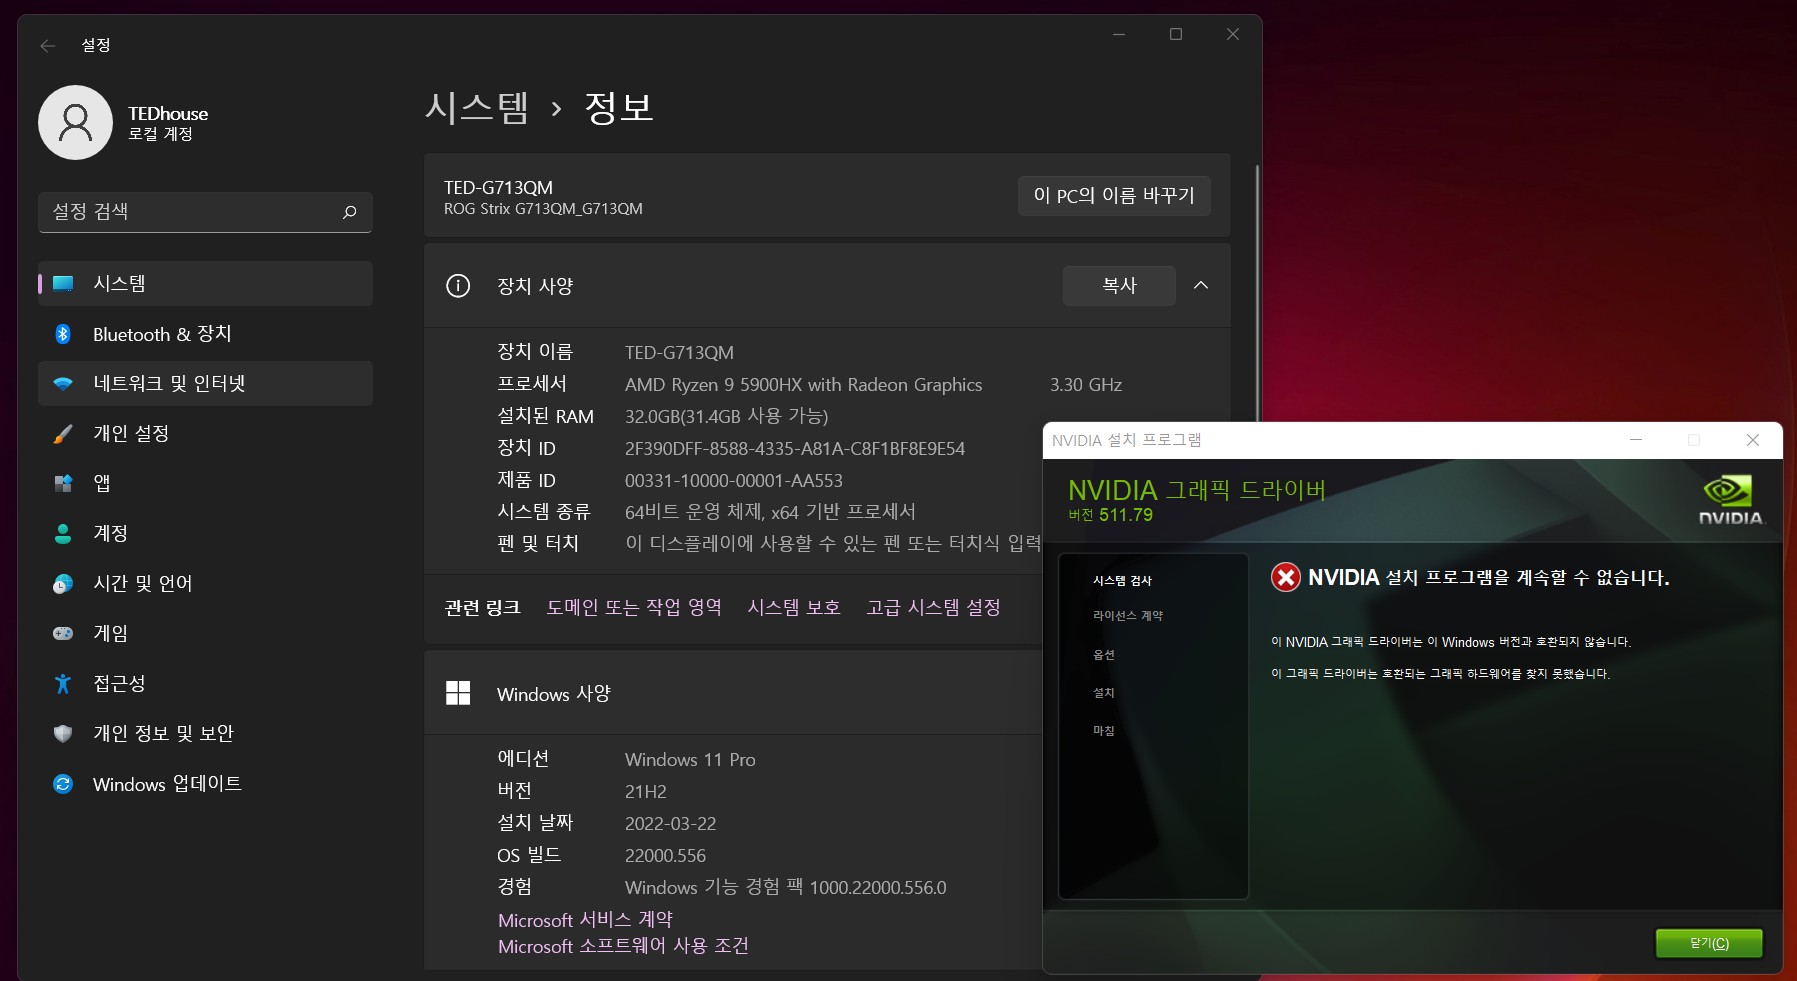Screen dimensions: 1797x981
Task: Select the 옵션 step in installer
Action: click(x=1104, y=655)
